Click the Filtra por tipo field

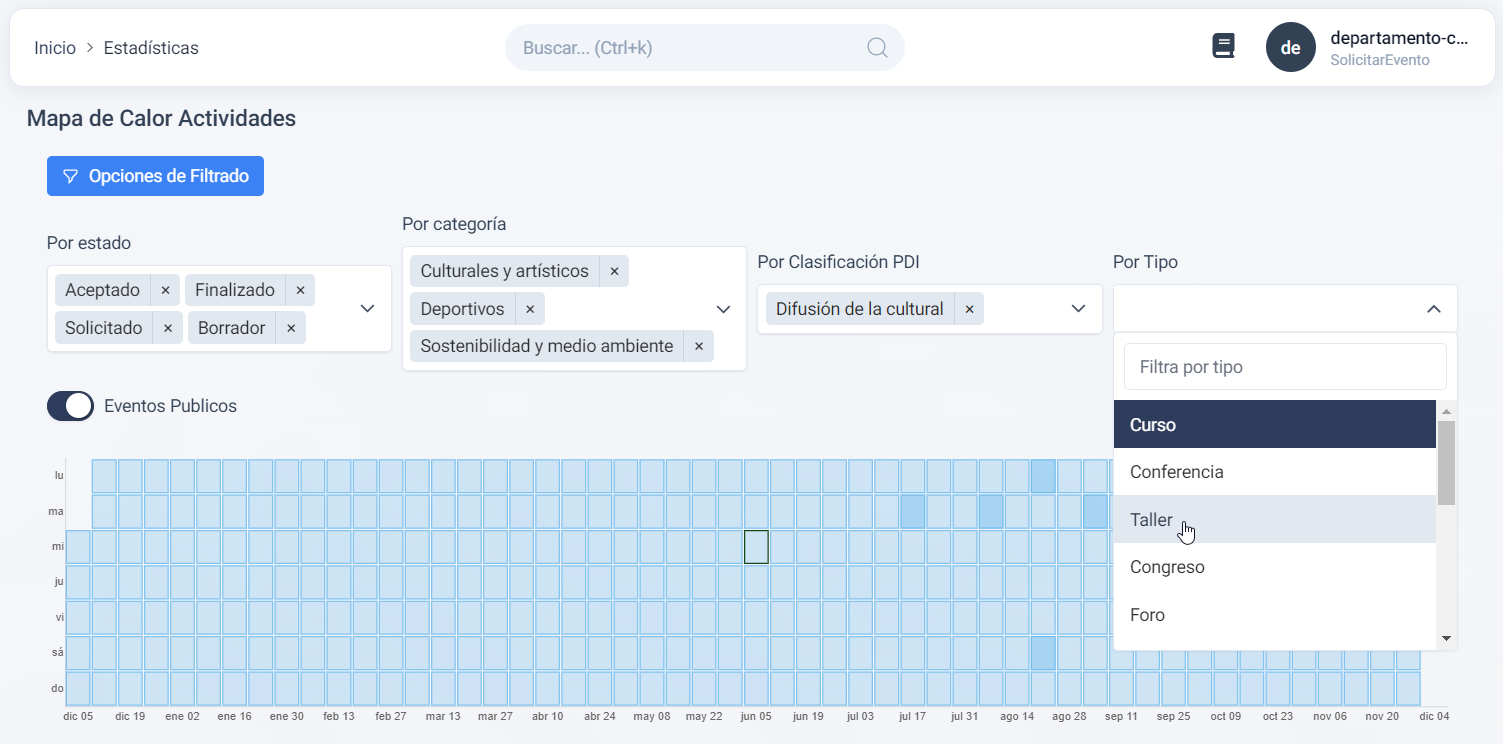point(1284,367)
